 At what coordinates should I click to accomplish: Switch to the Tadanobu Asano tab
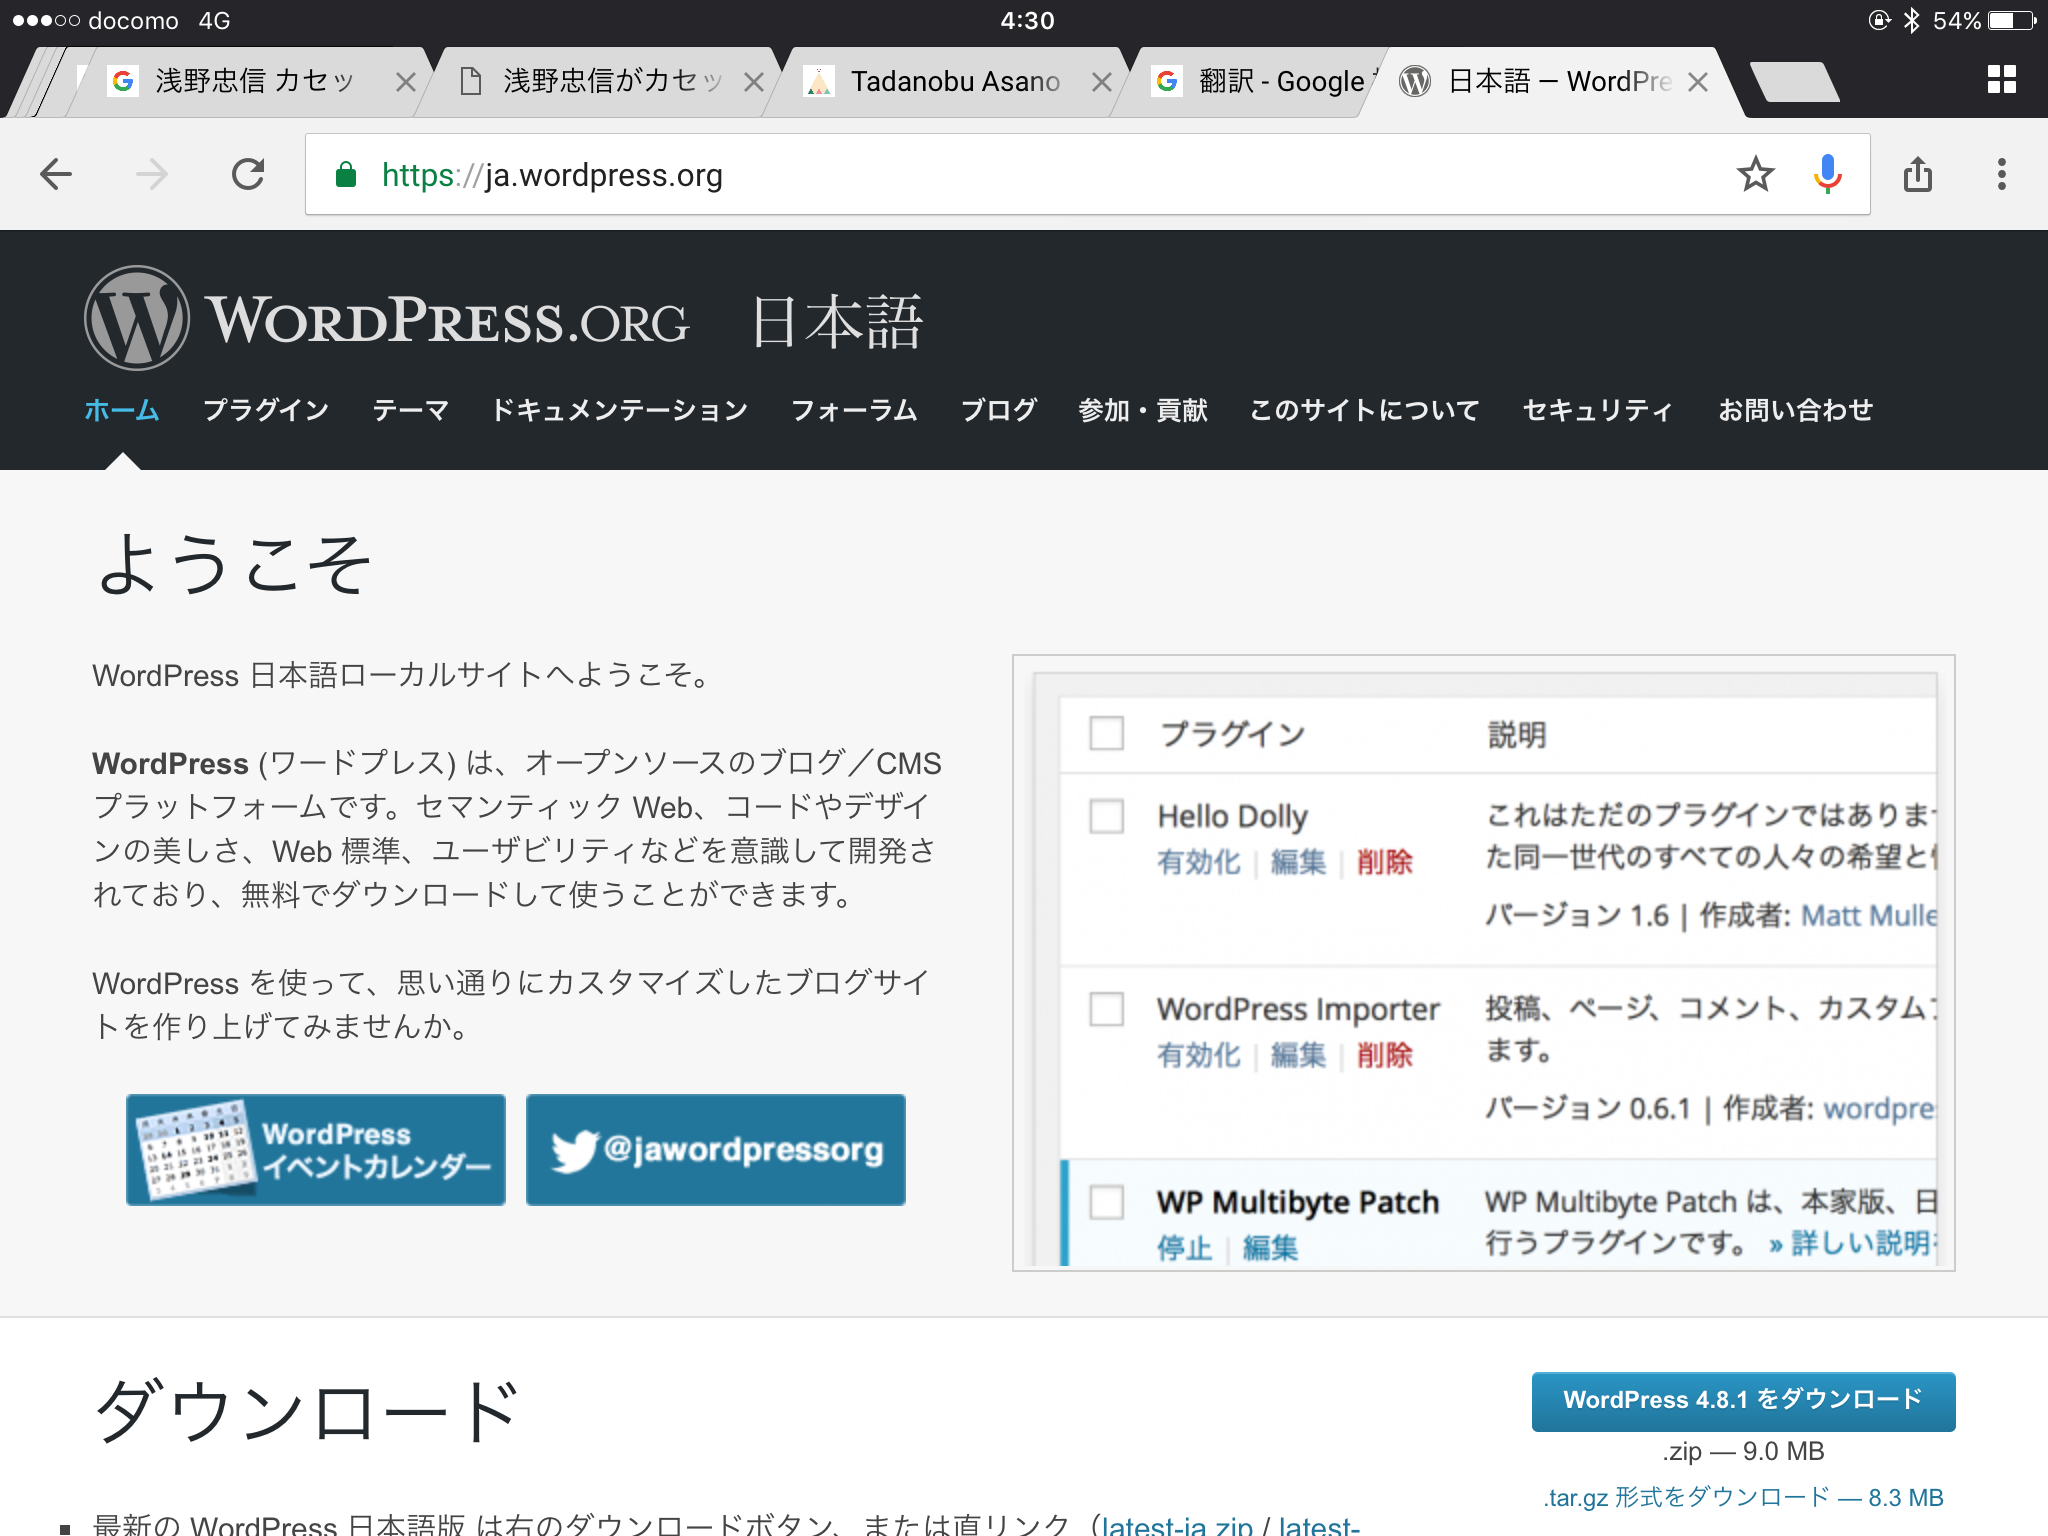[x=945, y=82]
